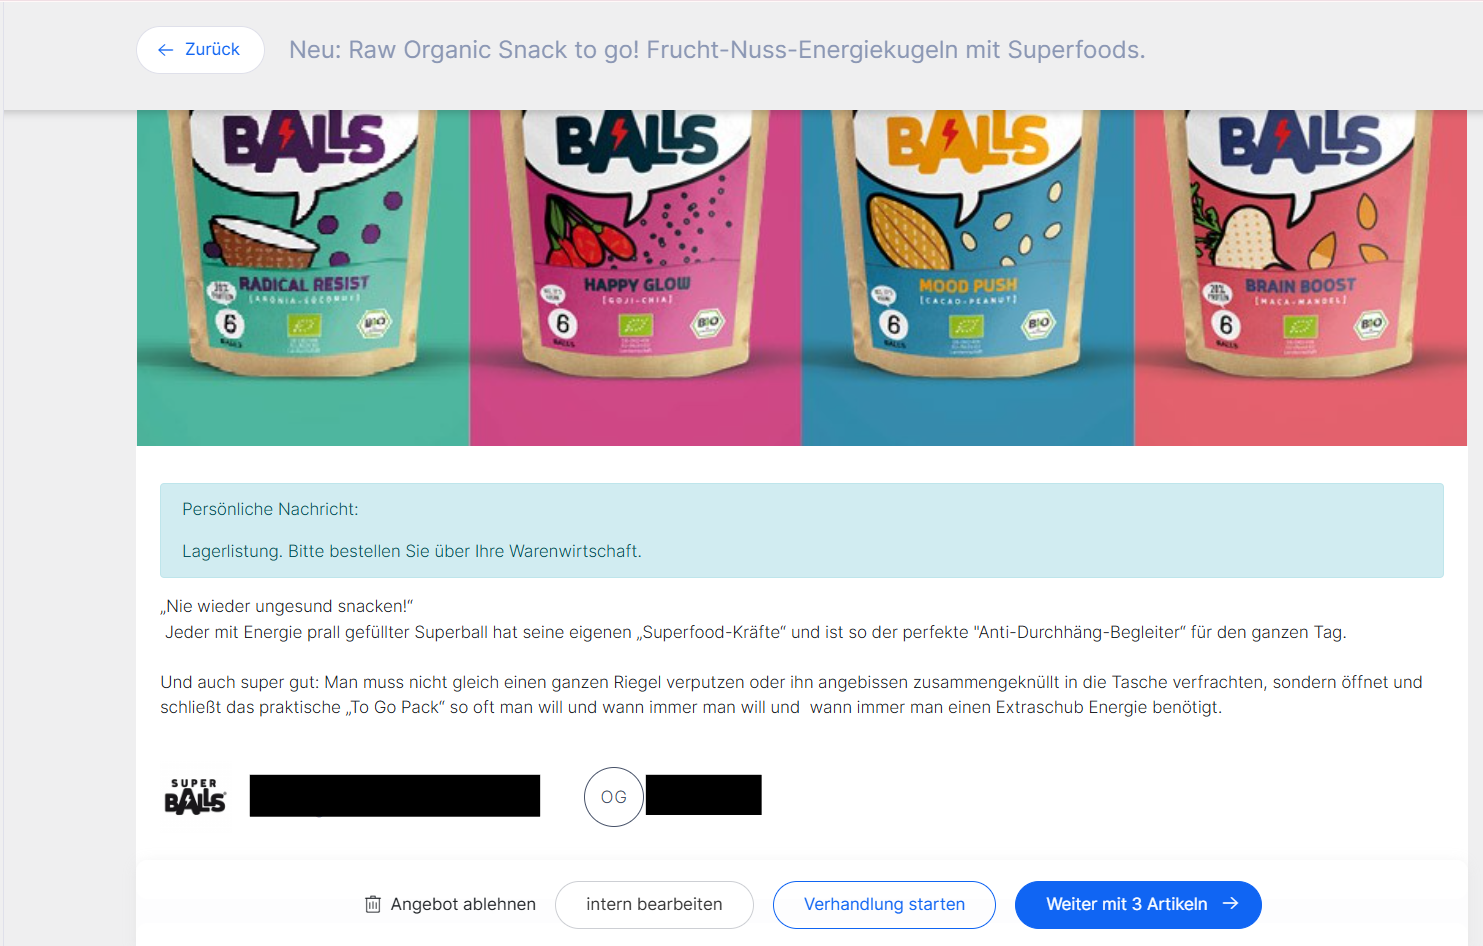
Task: Decline the offer via Angebot ablehnen
Action: click(x=450, y=904)
